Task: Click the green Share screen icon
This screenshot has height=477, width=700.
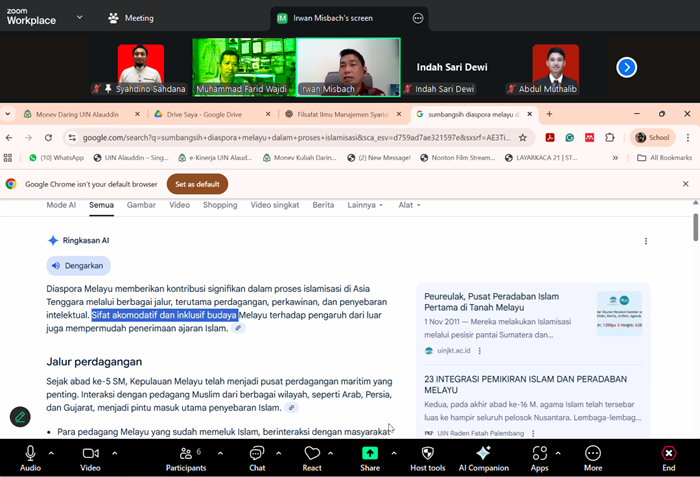Action: [370, 453]
